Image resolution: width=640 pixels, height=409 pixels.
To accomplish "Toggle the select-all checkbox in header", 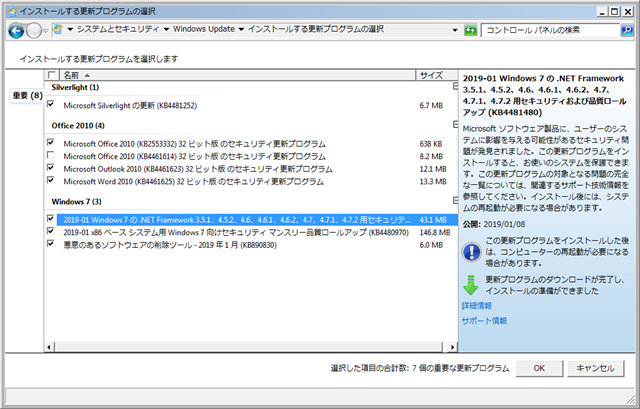I will pos(51,75).
